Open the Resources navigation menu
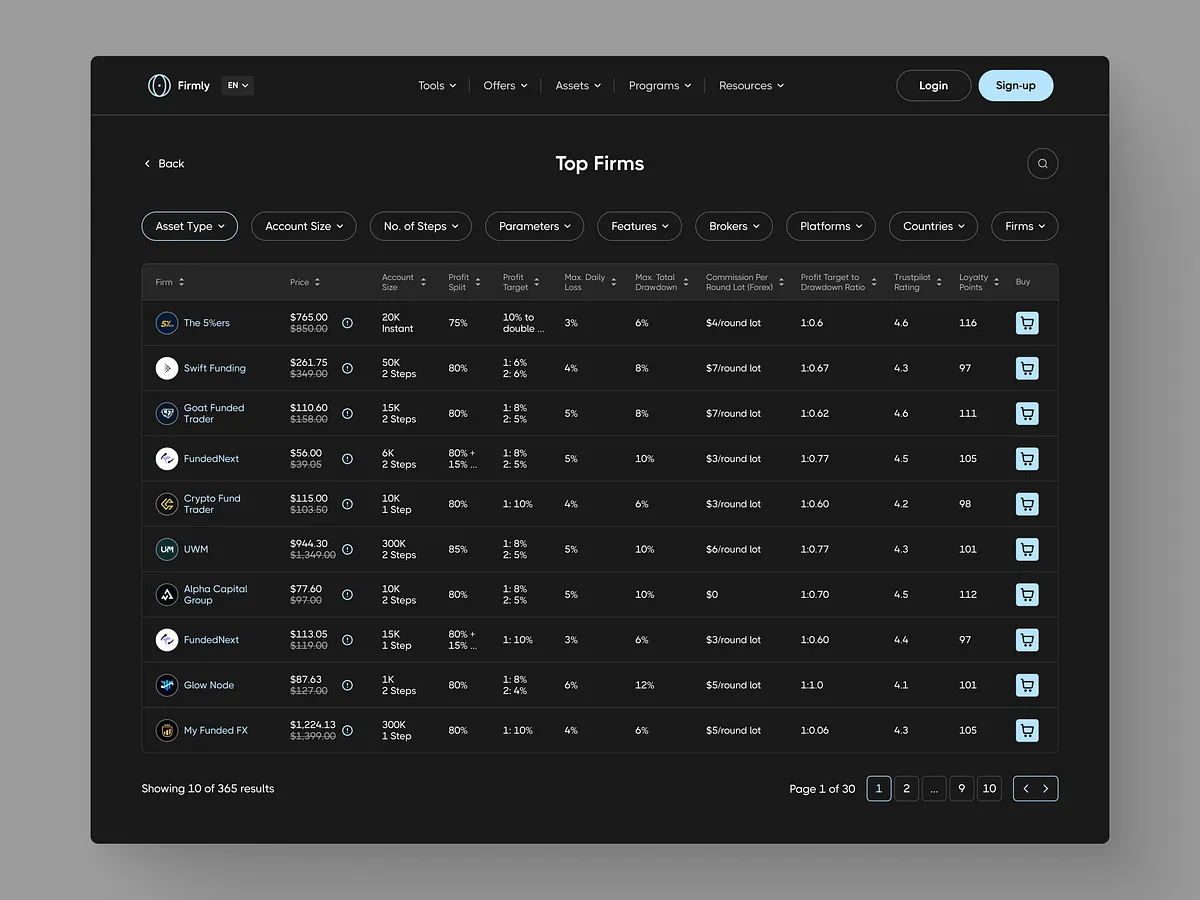The width and height of the screenshot is (1200, 900). (751, 85)
